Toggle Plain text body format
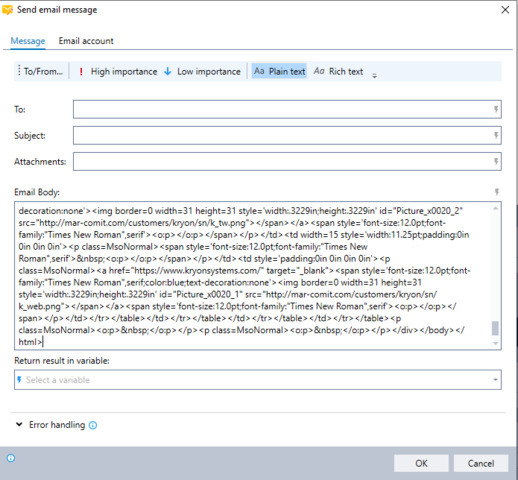518x480 pixels. (279, 71)
